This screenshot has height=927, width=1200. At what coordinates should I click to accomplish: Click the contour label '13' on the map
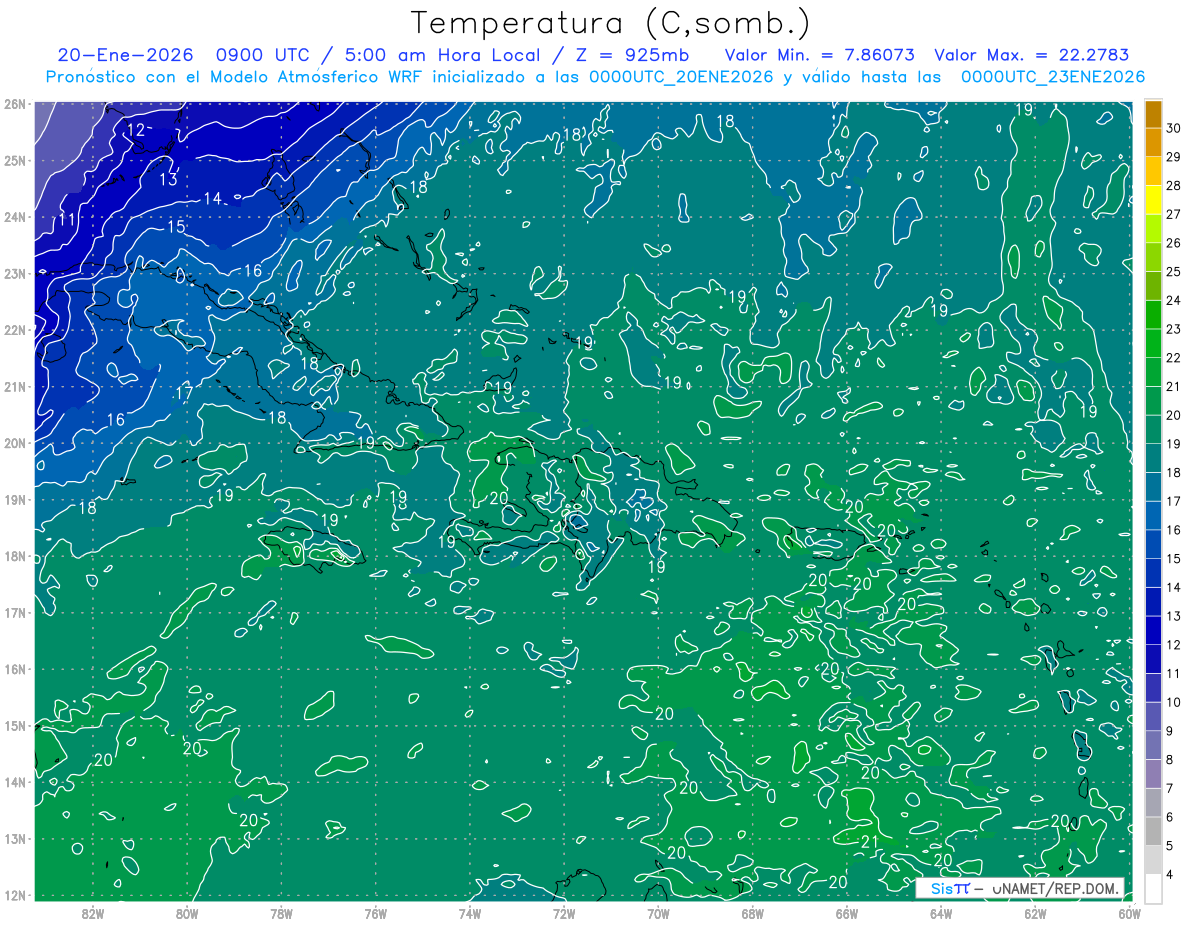tap(169, 180)
